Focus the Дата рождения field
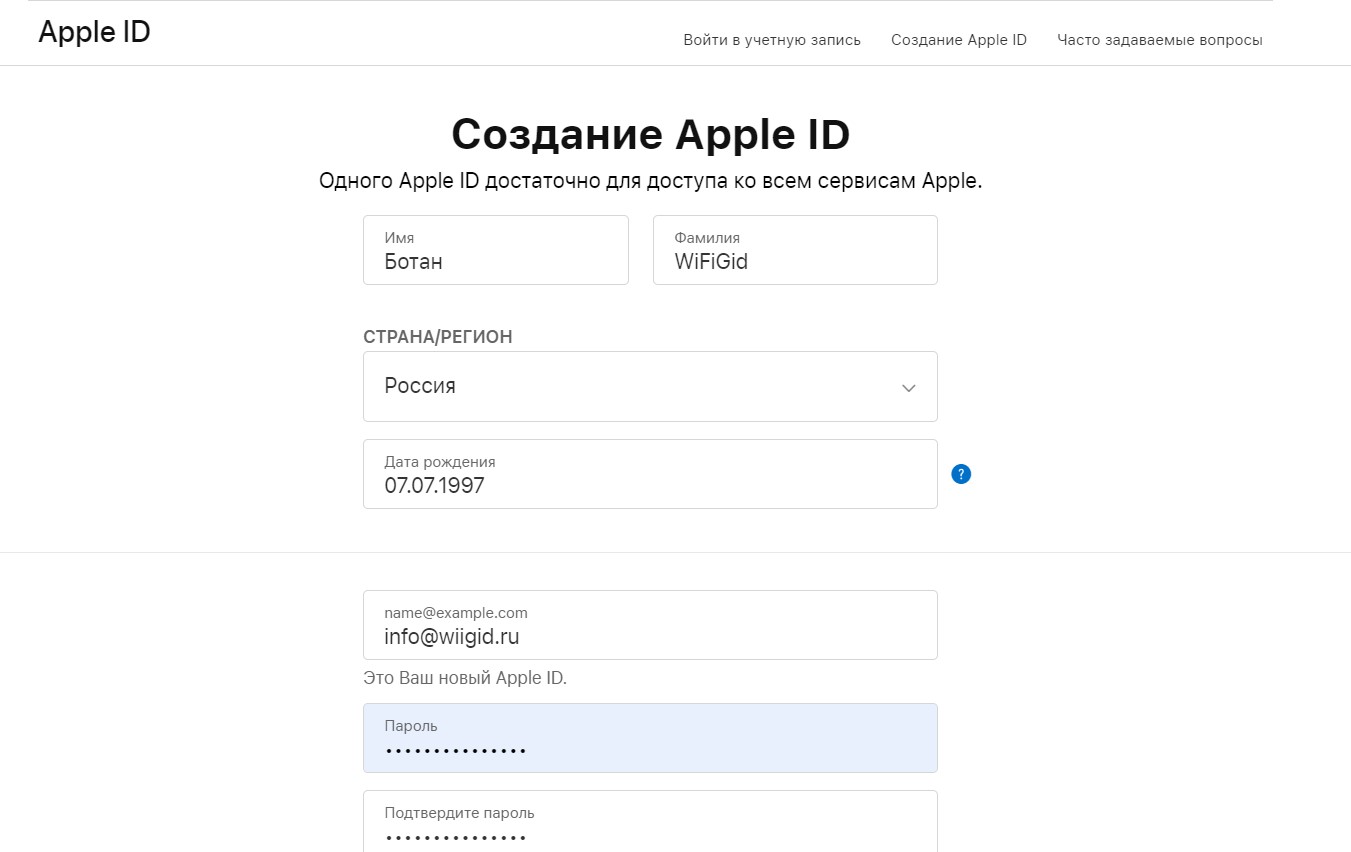The image size is (1351, 852). tap(650, 474)
